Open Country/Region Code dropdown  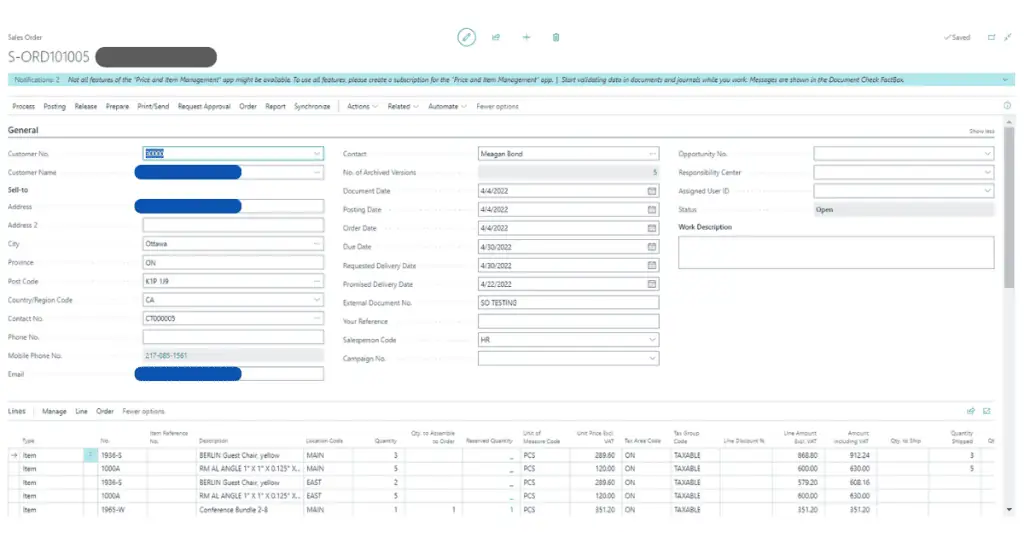[317, 300]
